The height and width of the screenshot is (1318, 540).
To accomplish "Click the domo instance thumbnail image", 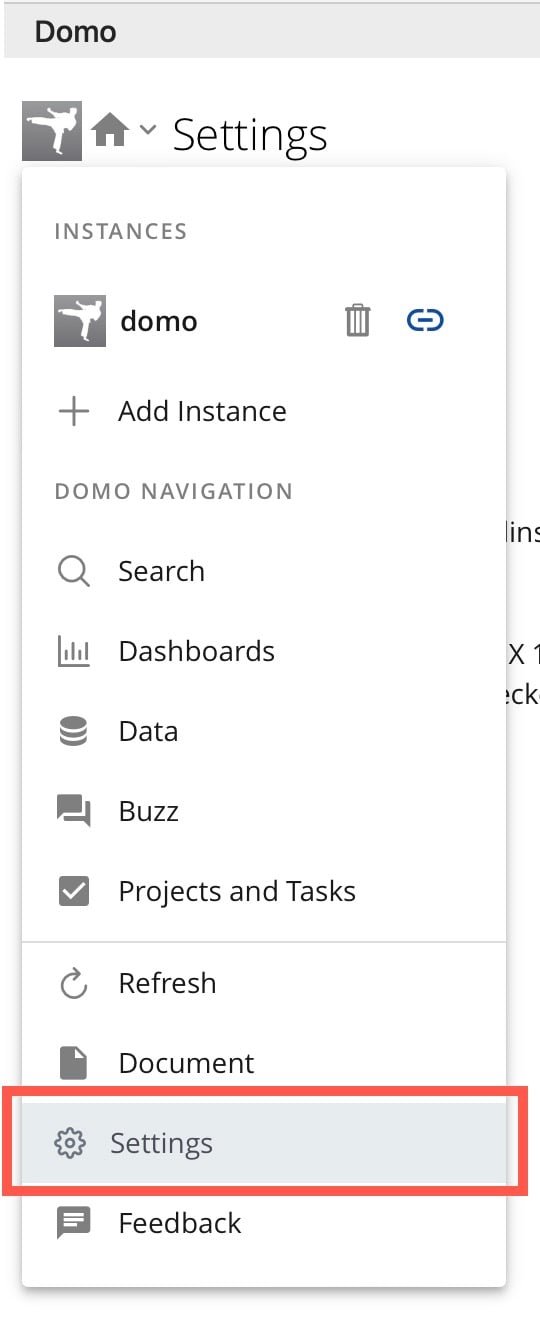I will point(80,321).
